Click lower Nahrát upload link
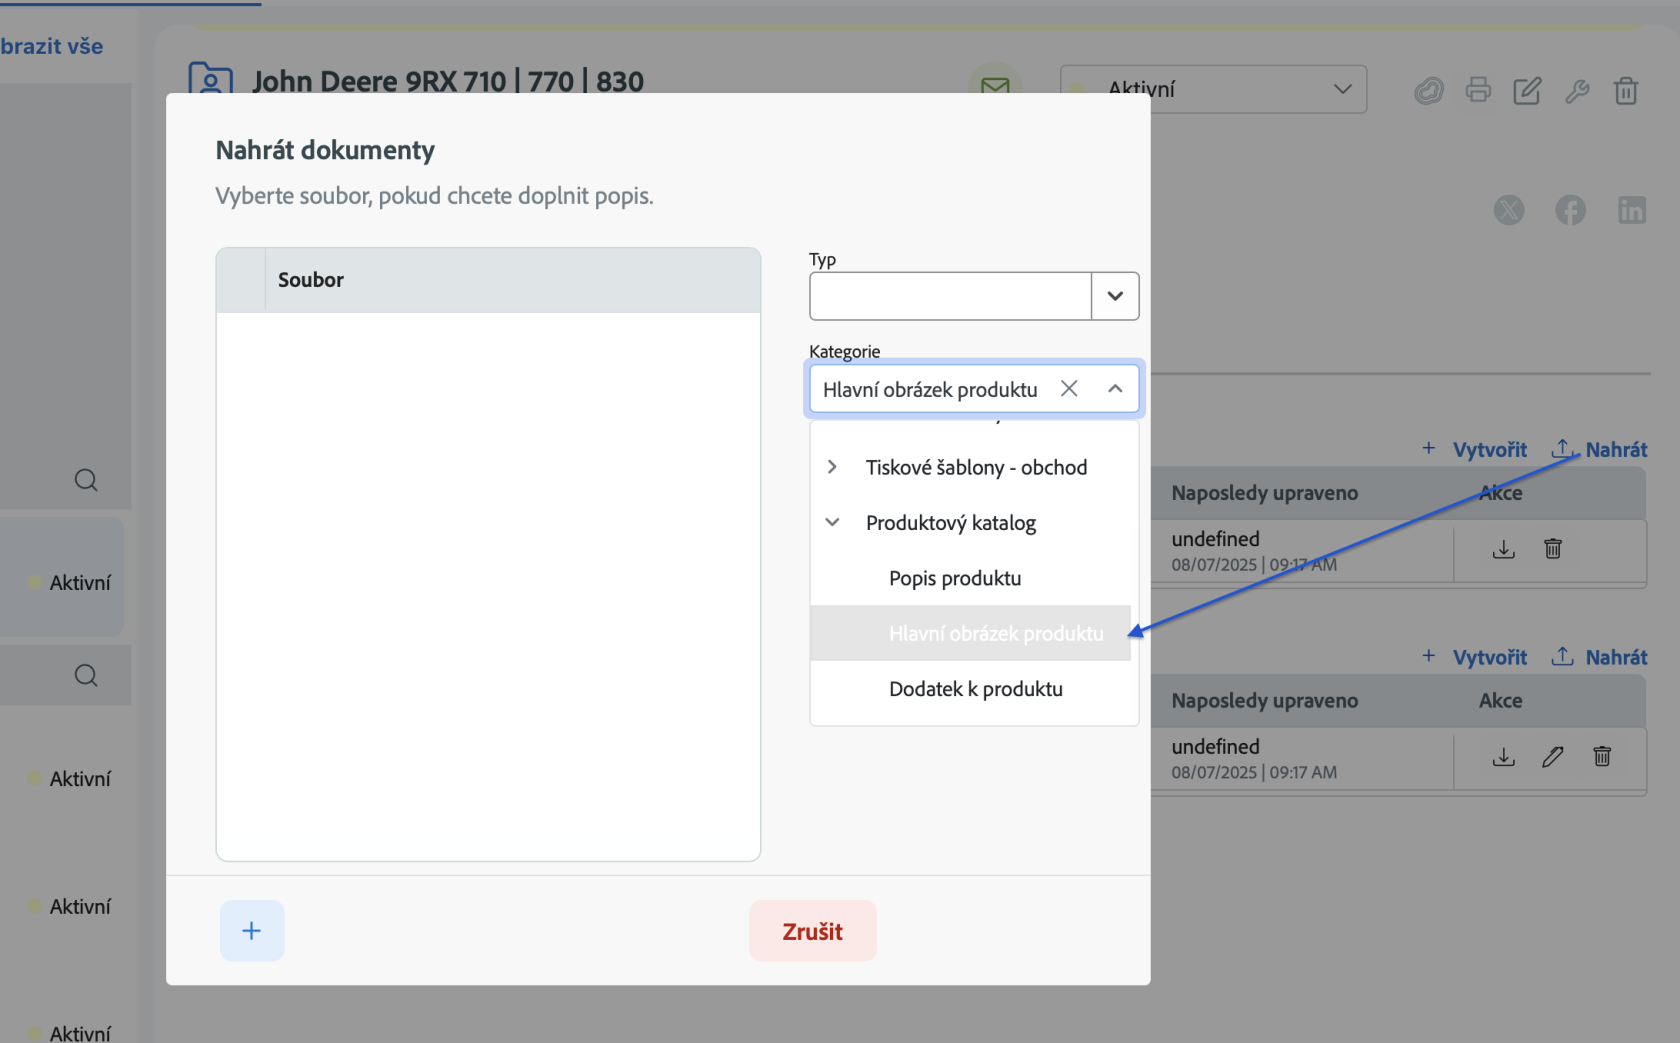The width and height of the screenshot is (1680, 1043). click(x=1599, y=658)
